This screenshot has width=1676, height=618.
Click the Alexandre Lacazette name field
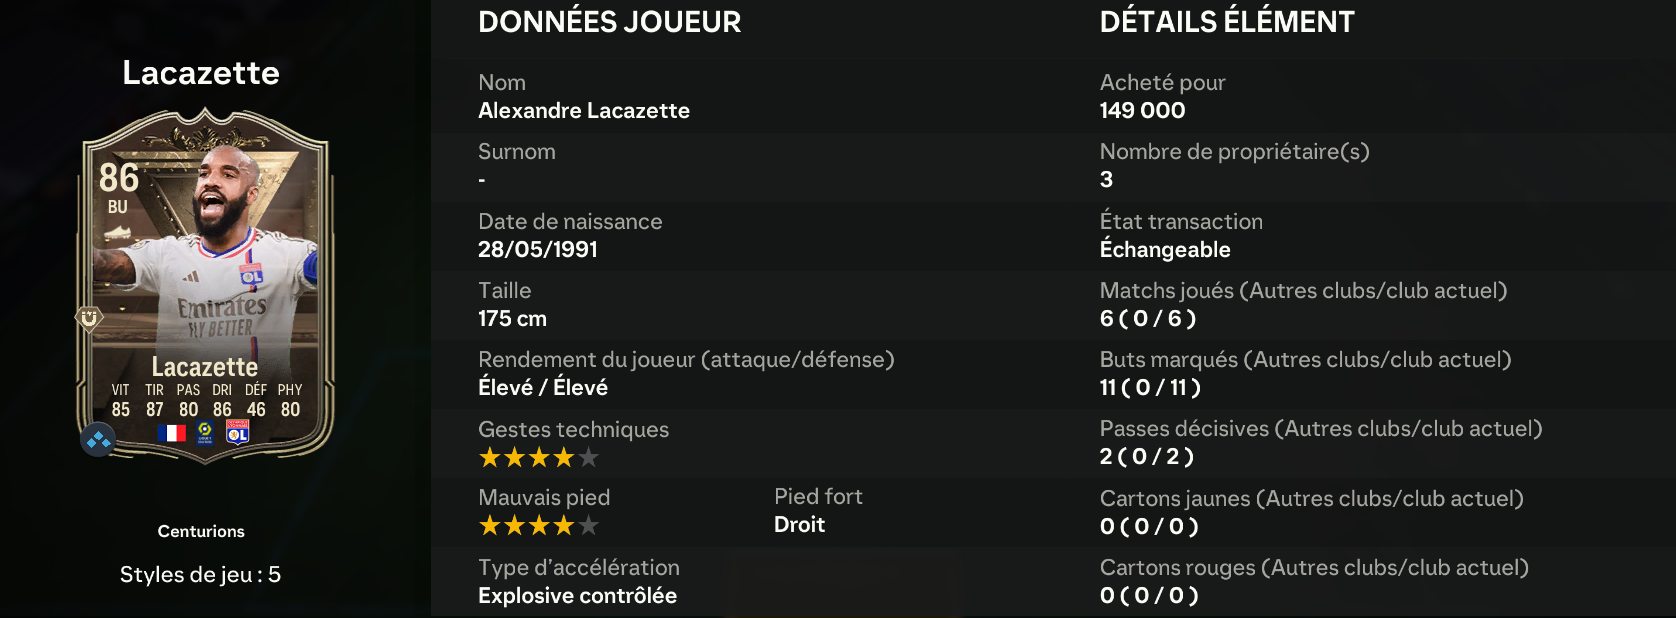click(584, 111)
